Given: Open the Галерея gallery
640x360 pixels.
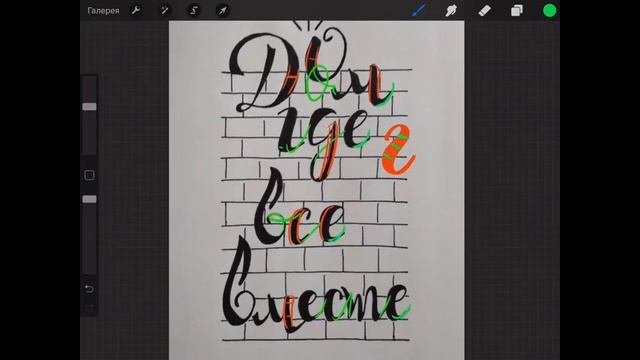Looking at the screenshot, I should point(103,11).
